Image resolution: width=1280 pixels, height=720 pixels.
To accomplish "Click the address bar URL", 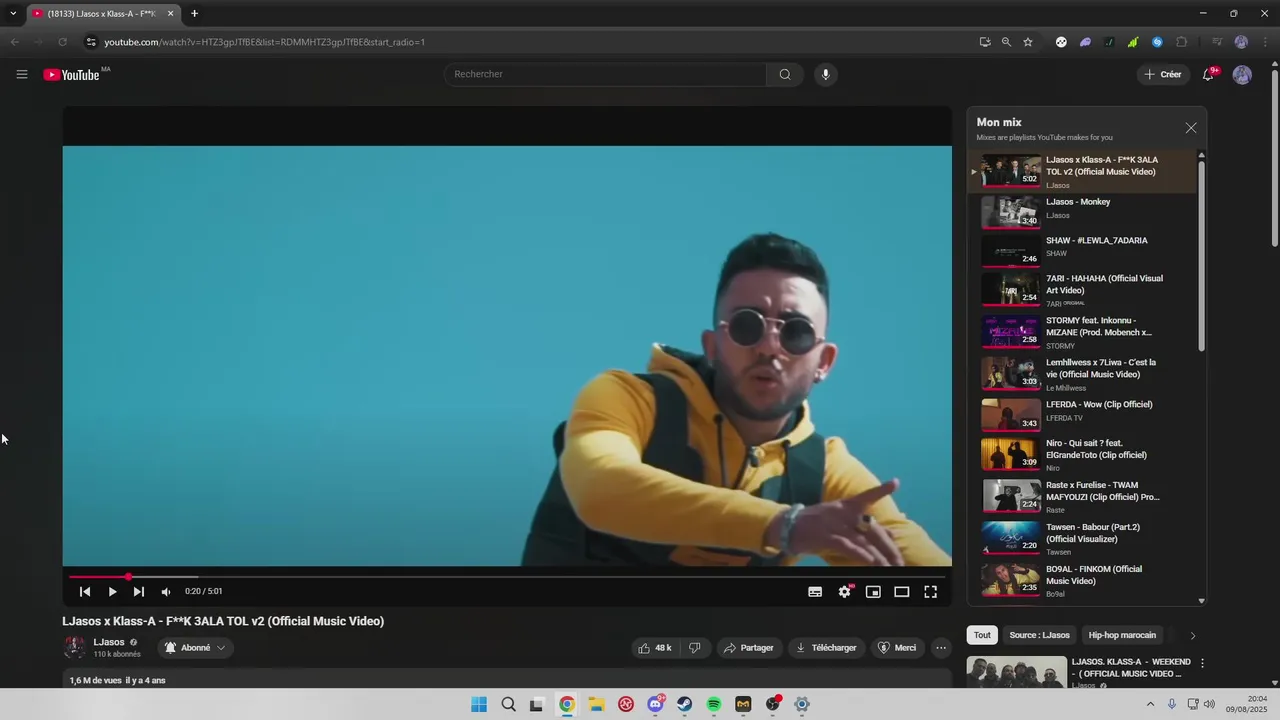I will click(x=264, y=42).
